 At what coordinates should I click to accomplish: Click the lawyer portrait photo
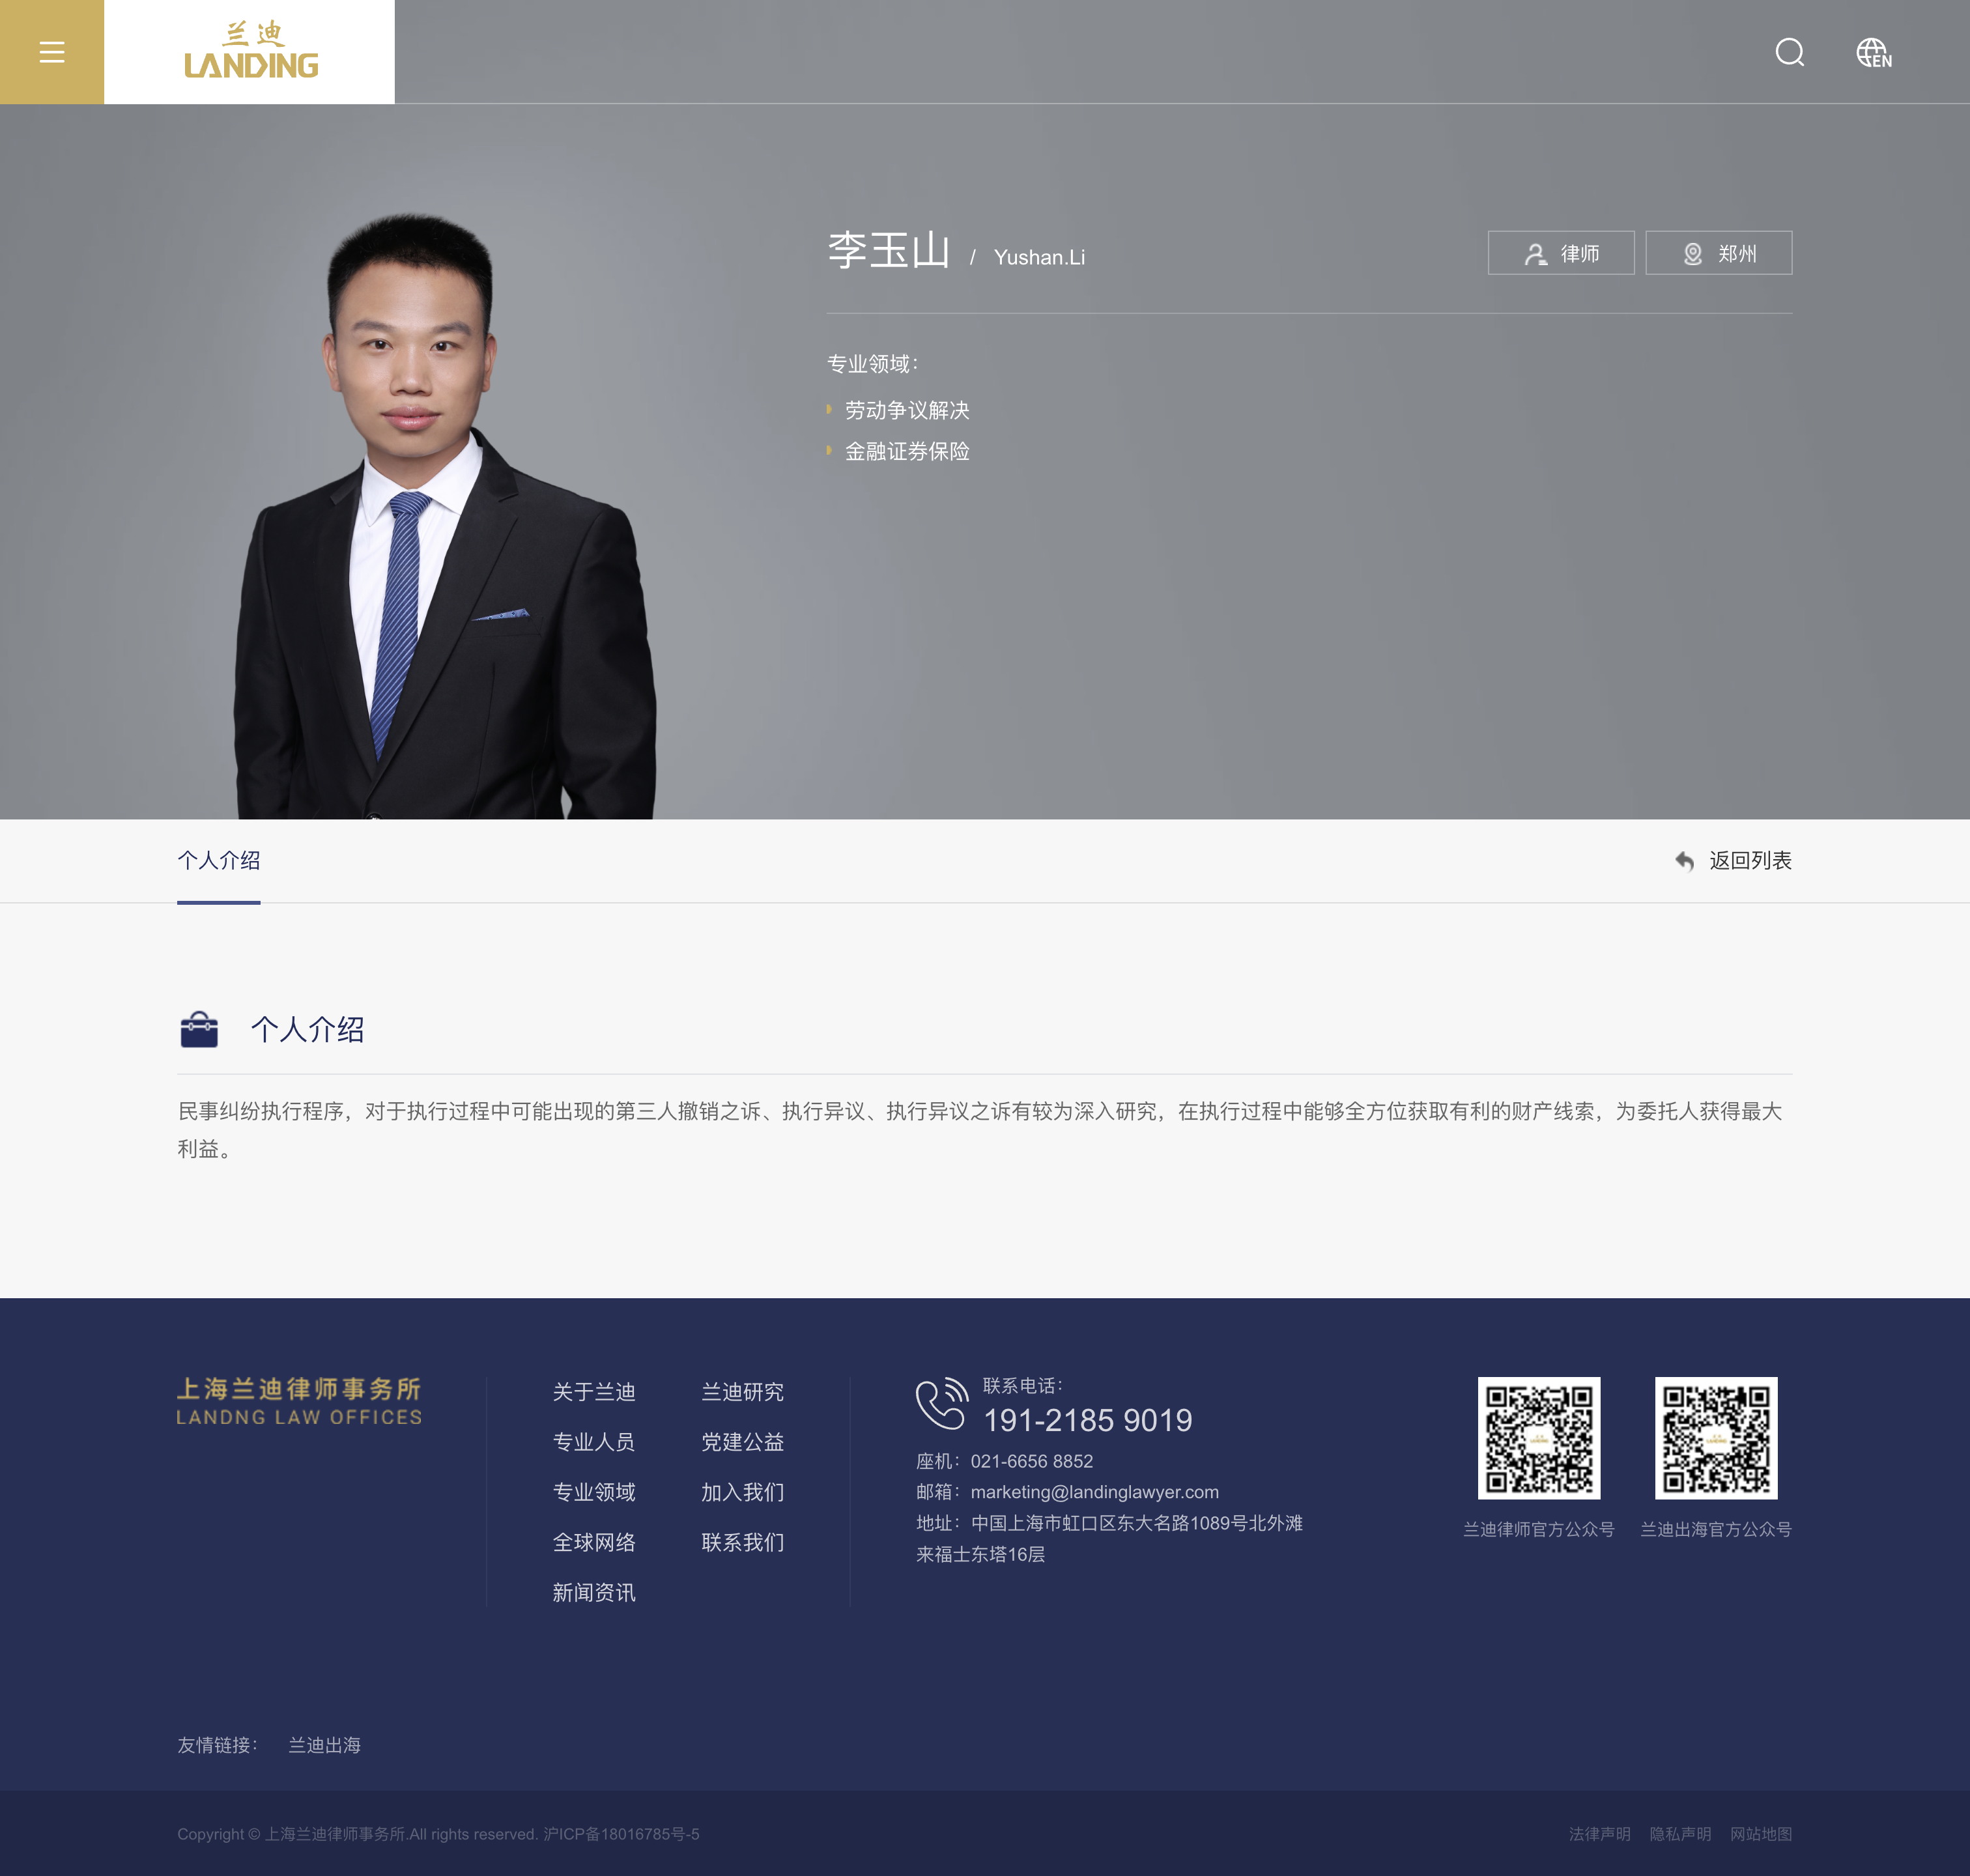pos(445,515)
